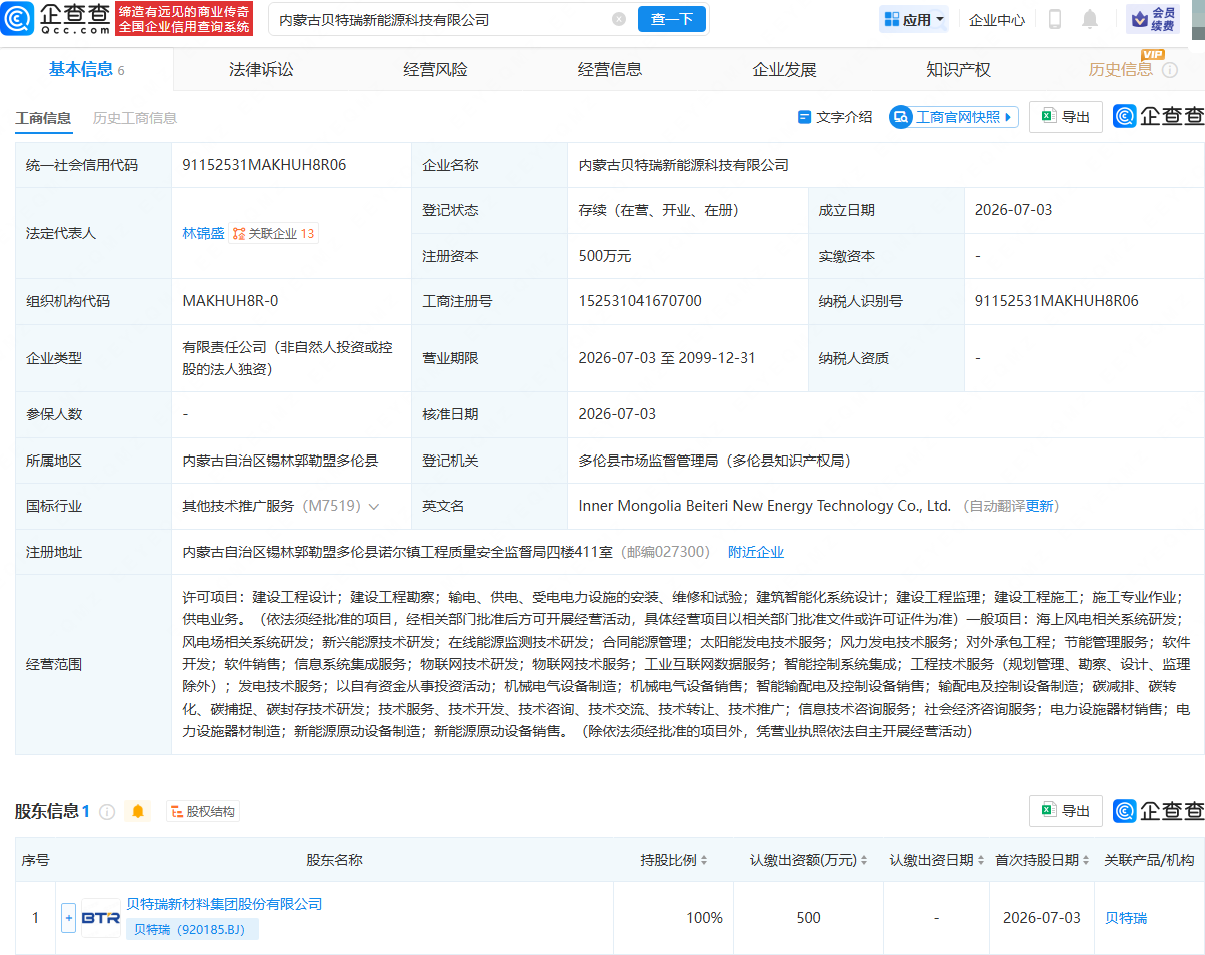
Task: Open the 应用 dropdown menu
Action: tap(914, 19)
